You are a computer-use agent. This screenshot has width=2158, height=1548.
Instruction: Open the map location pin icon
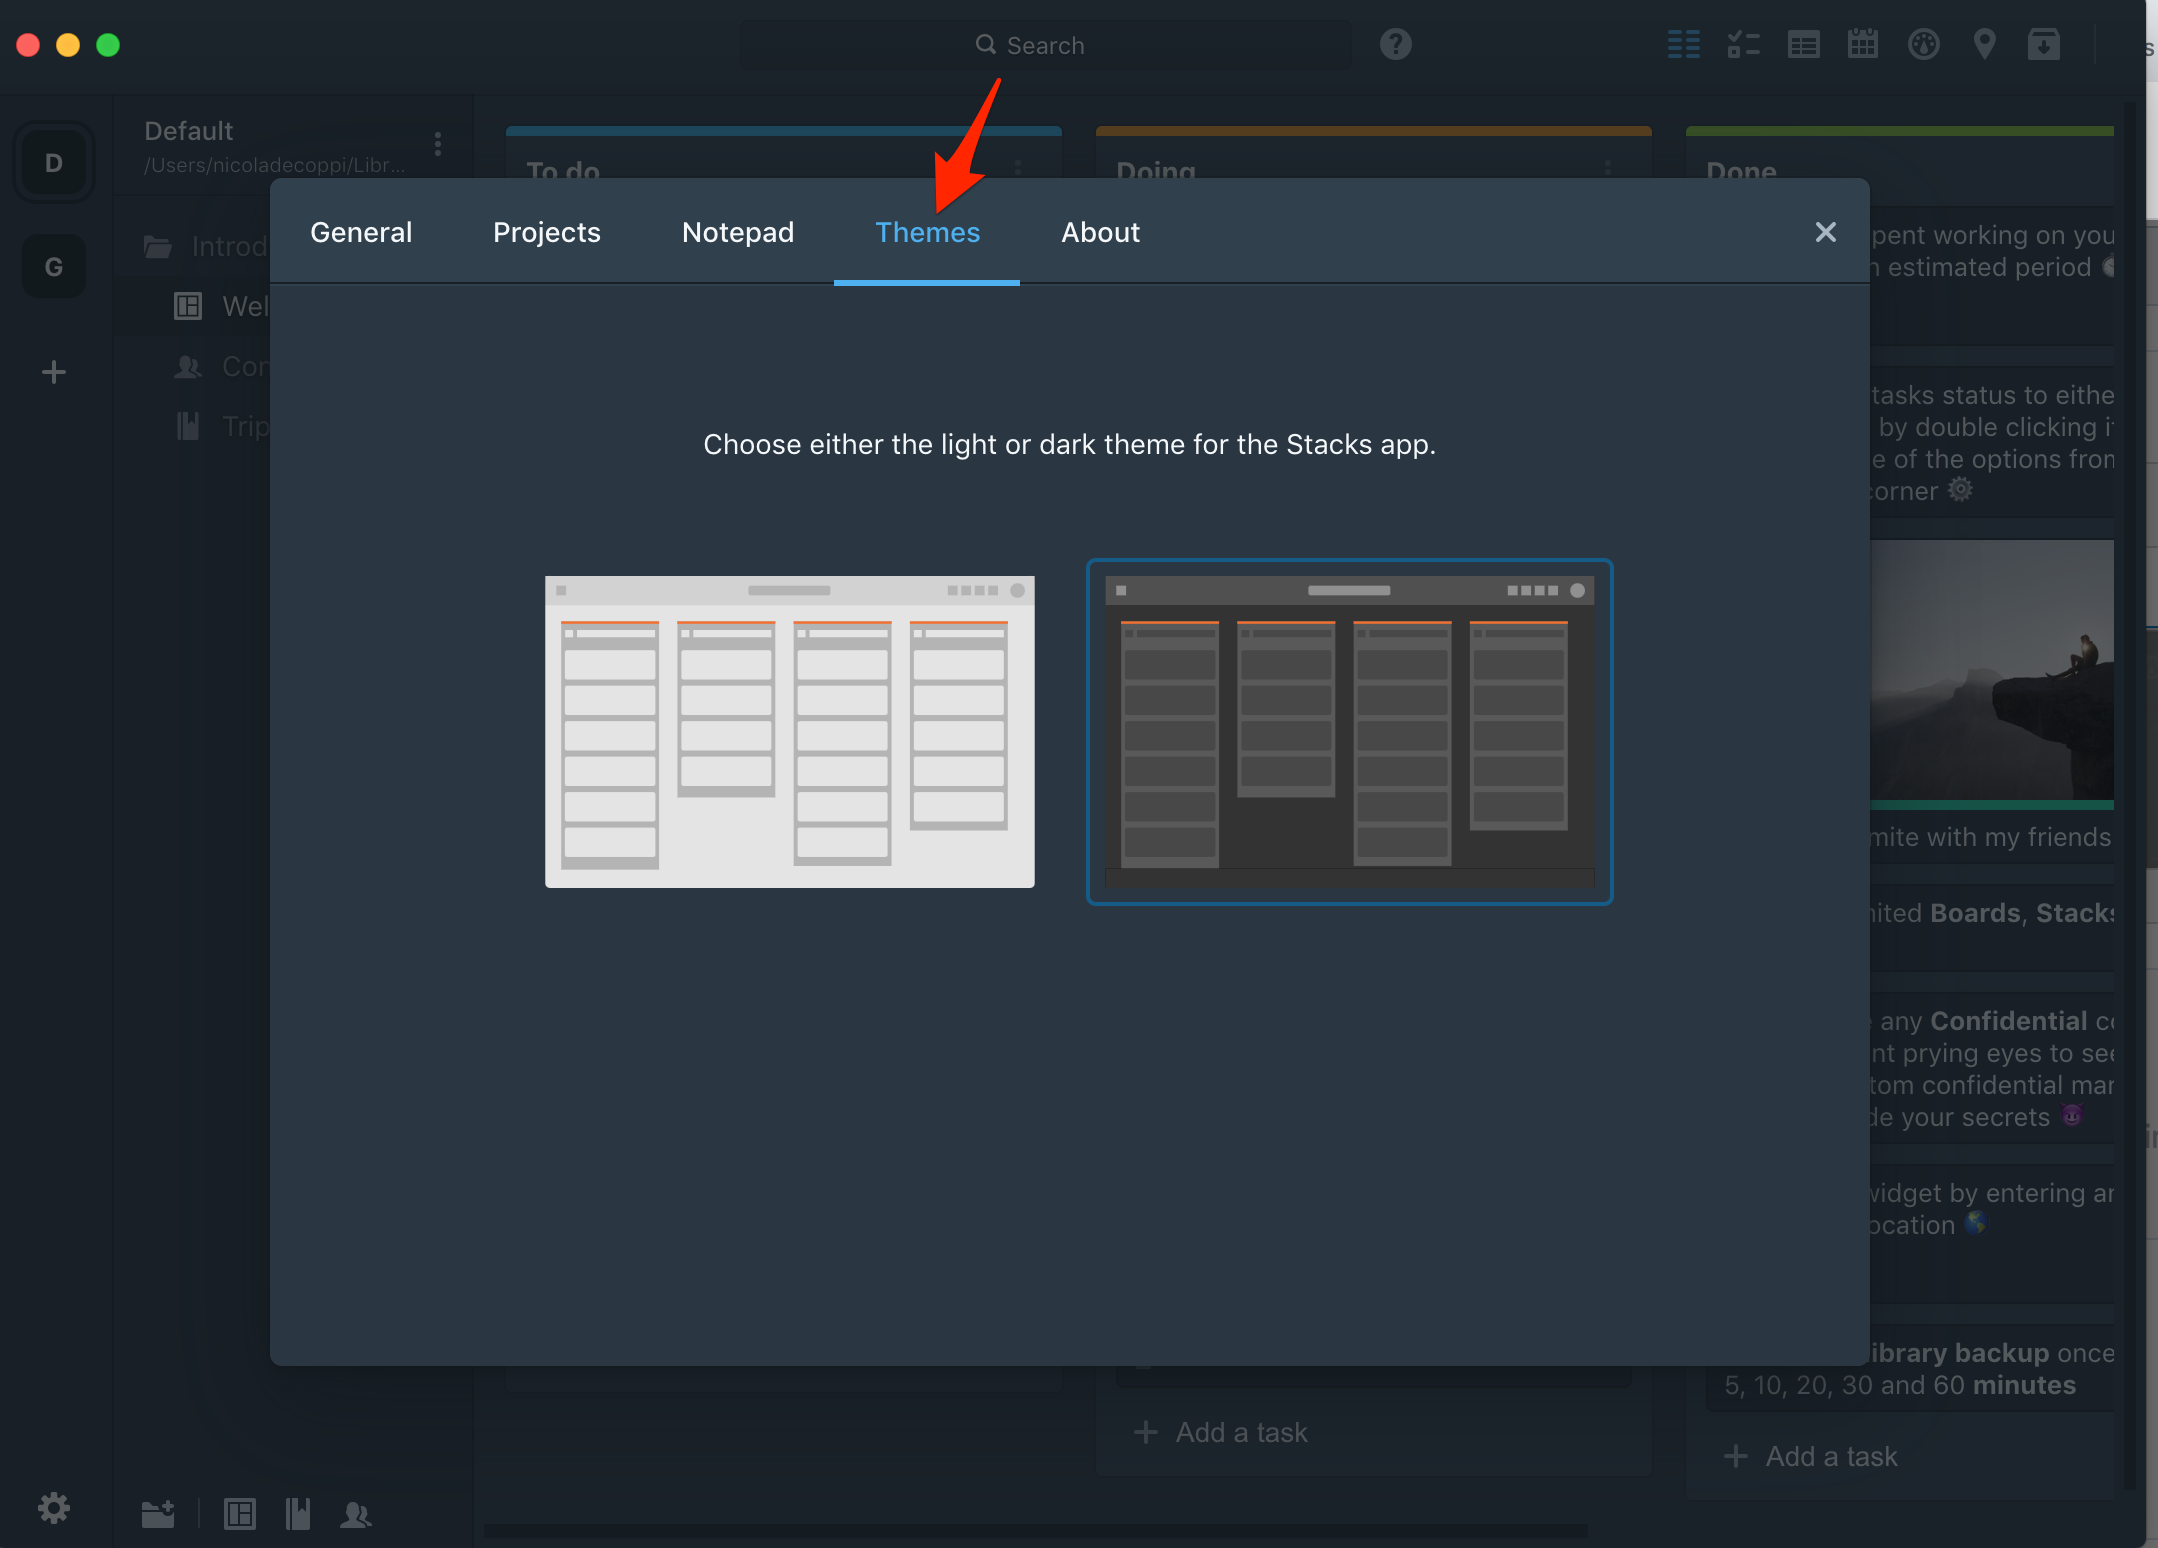pyautogui.click(x=1984, y=45)
